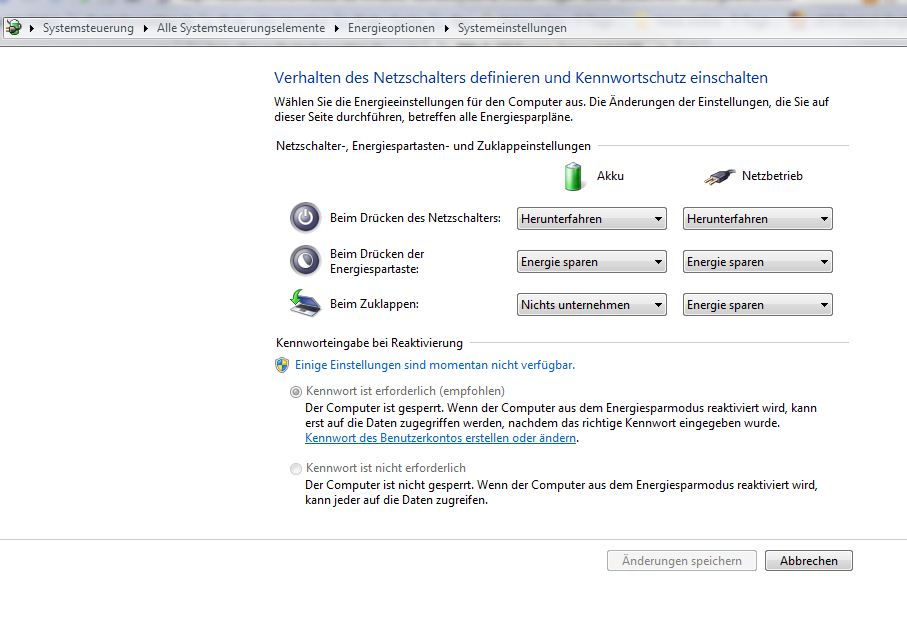This screenshot has width=907, height=619.
Task: Click the power button Netzschalter icon
Action: point(305,218)
